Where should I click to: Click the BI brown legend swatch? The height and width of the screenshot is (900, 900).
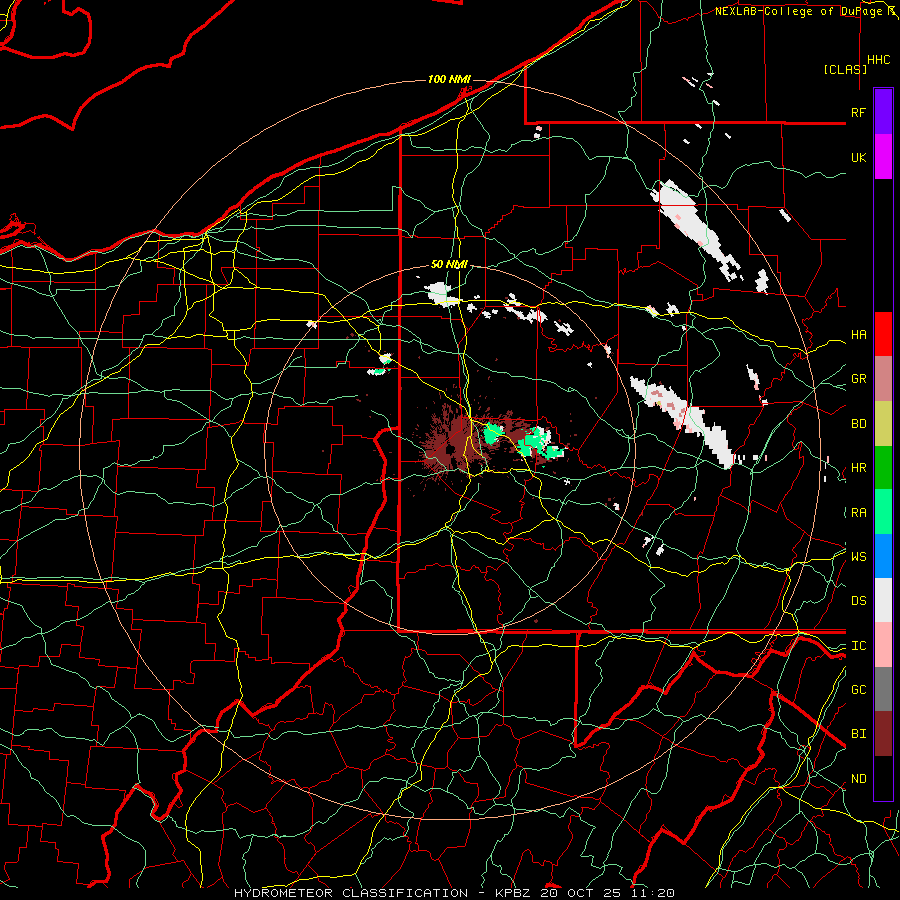pyautogui.click(x=883, y=734)
